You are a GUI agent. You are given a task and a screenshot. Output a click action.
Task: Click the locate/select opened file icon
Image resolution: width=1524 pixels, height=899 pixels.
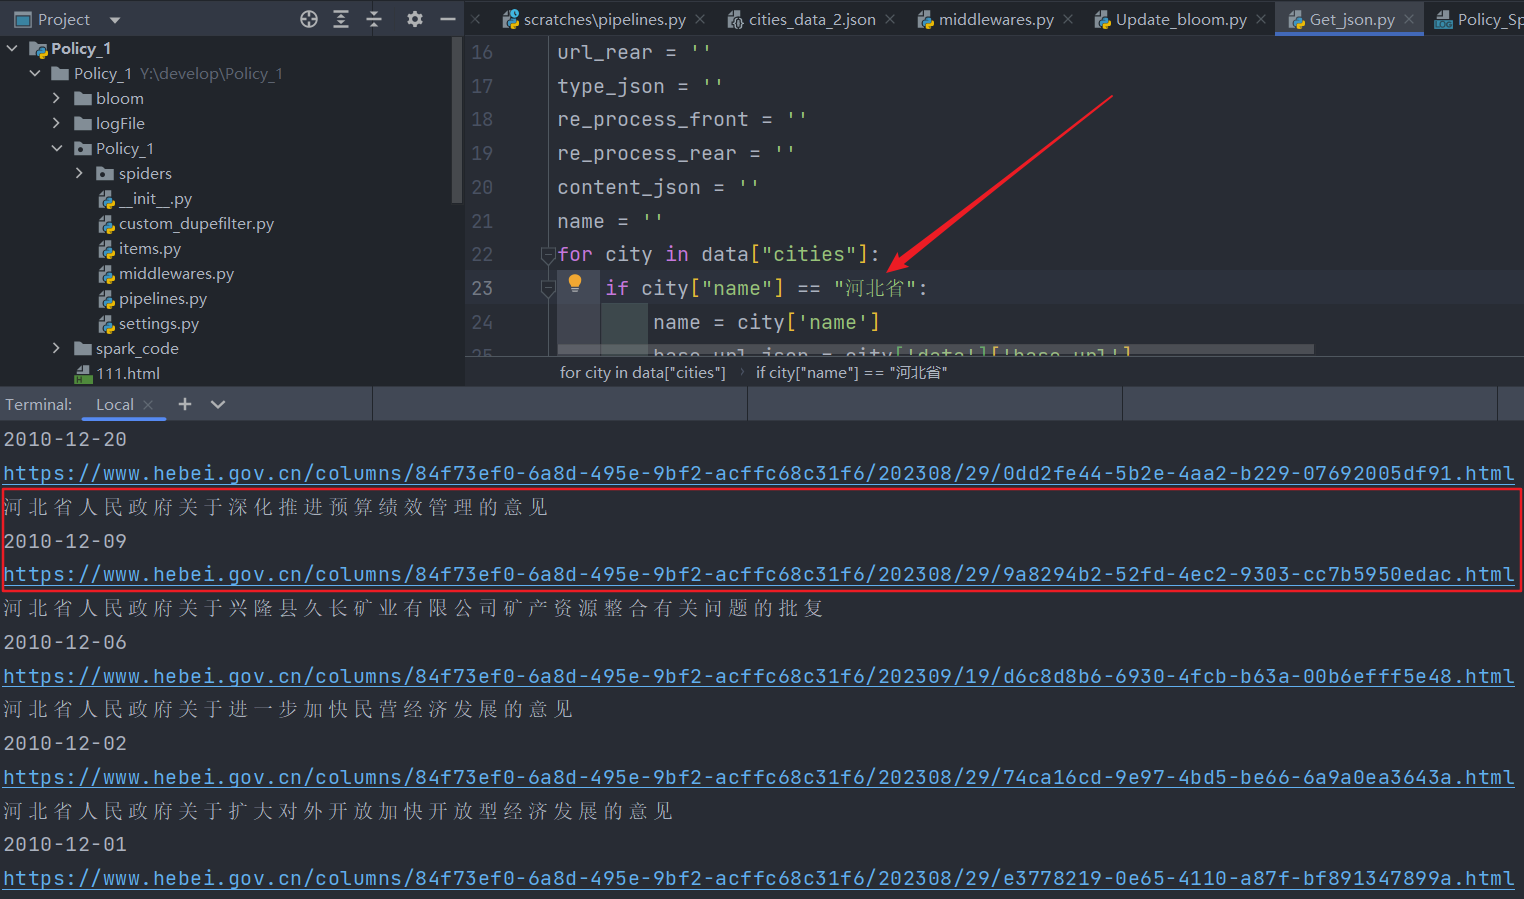click(309, 19)
